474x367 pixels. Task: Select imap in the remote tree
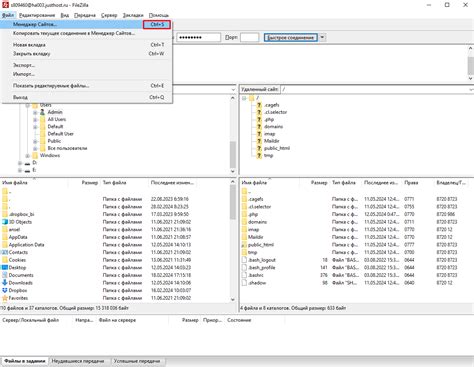pyautogui.click(x=270, y=134)
